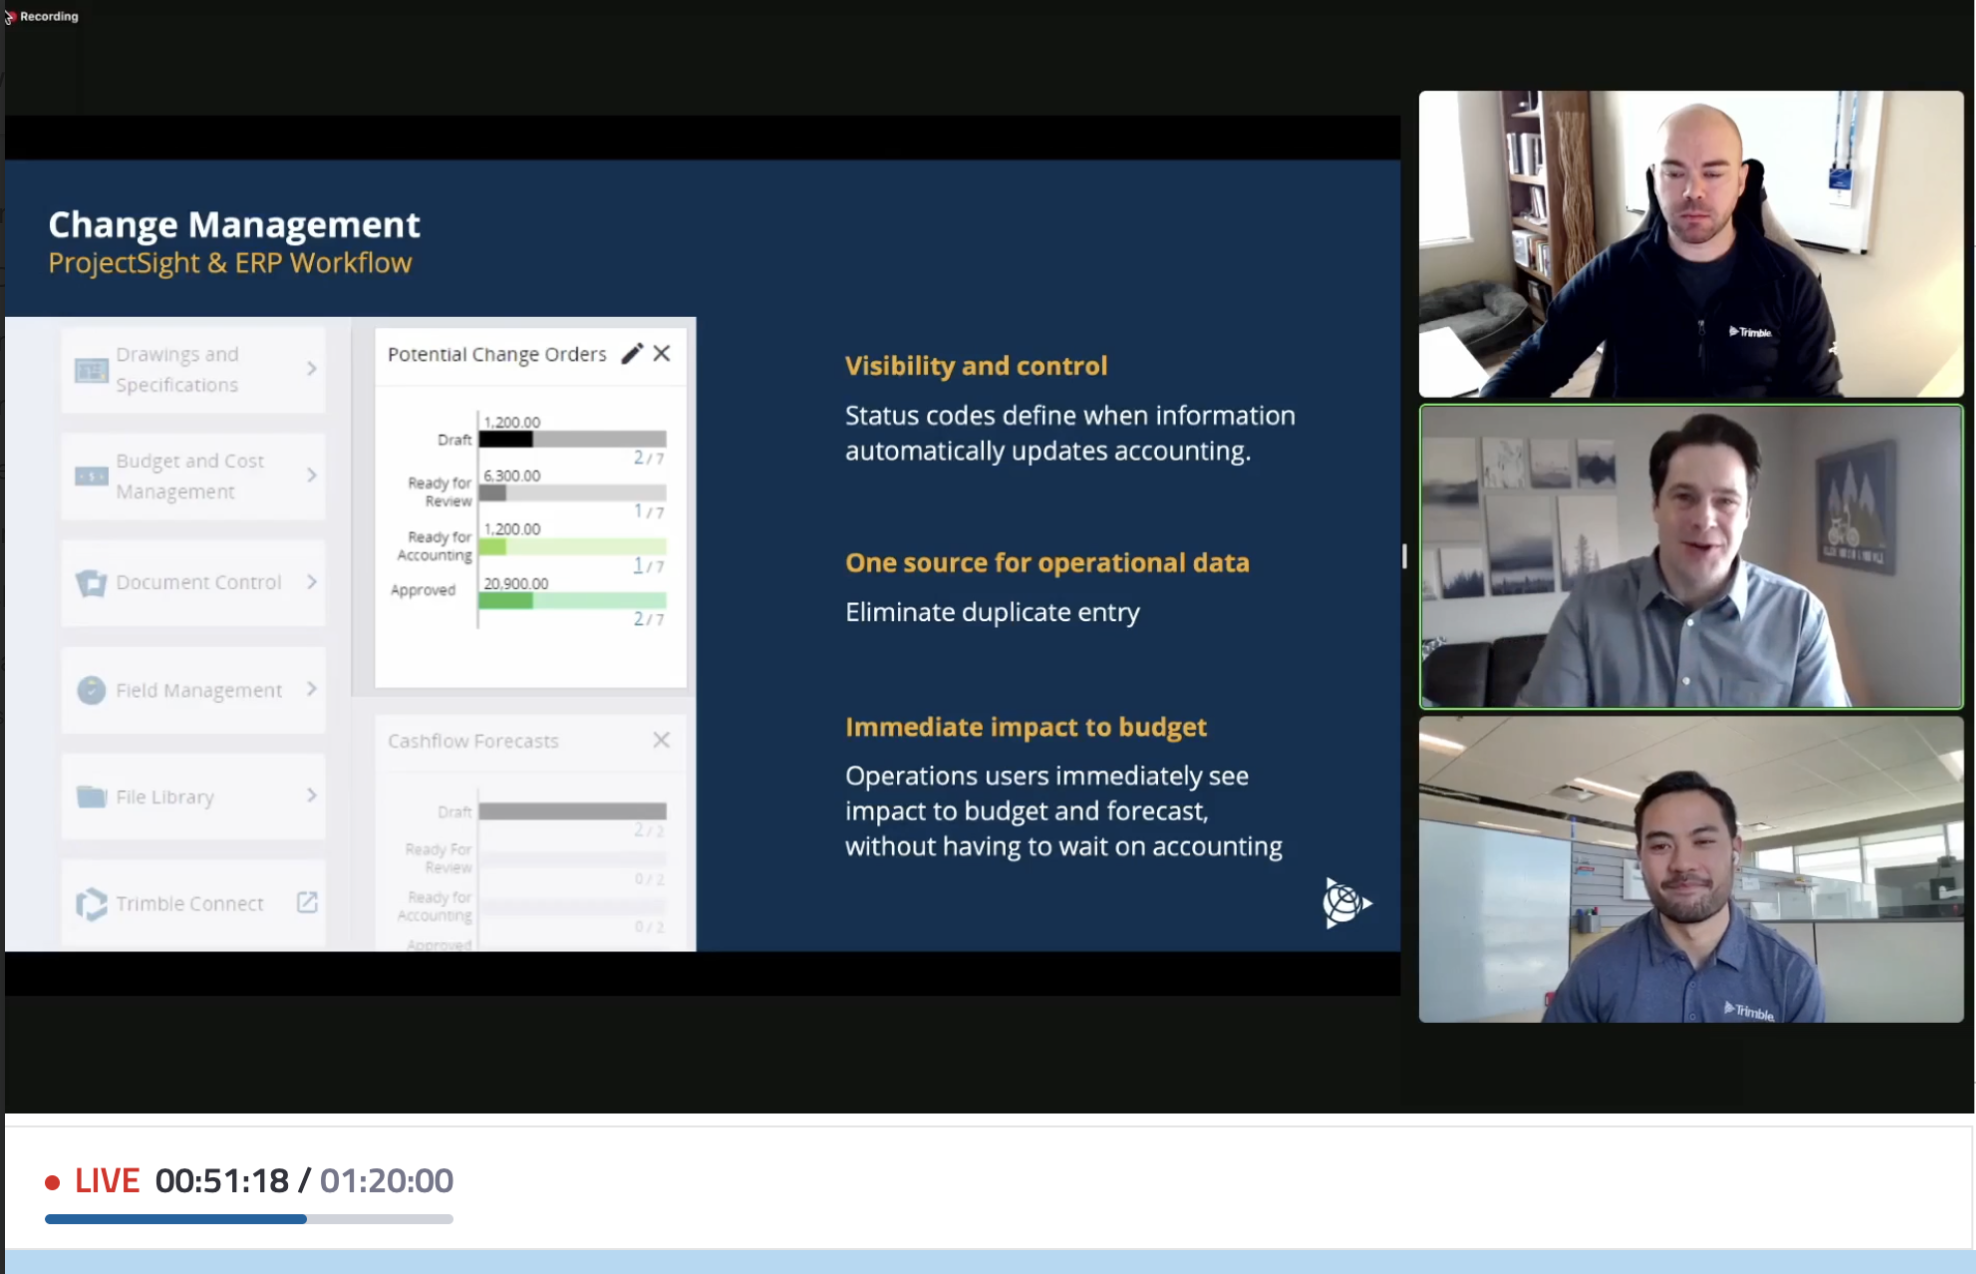Click the Ready for Review bar in Potential Change Orders
The height and width of the screenshot is (1274, 1976).
pyautogui.click(x=572, y=493)
